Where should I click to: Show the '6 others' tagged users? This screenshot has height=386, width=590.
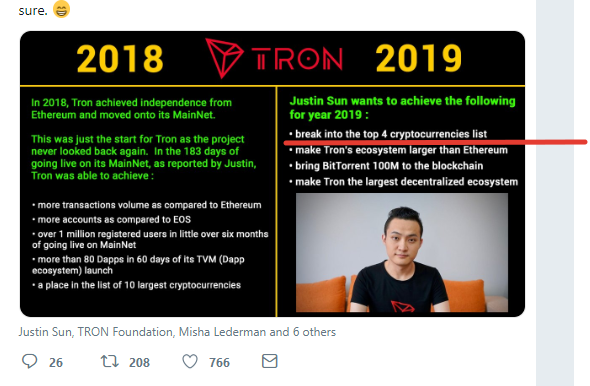tap(314, 332)
